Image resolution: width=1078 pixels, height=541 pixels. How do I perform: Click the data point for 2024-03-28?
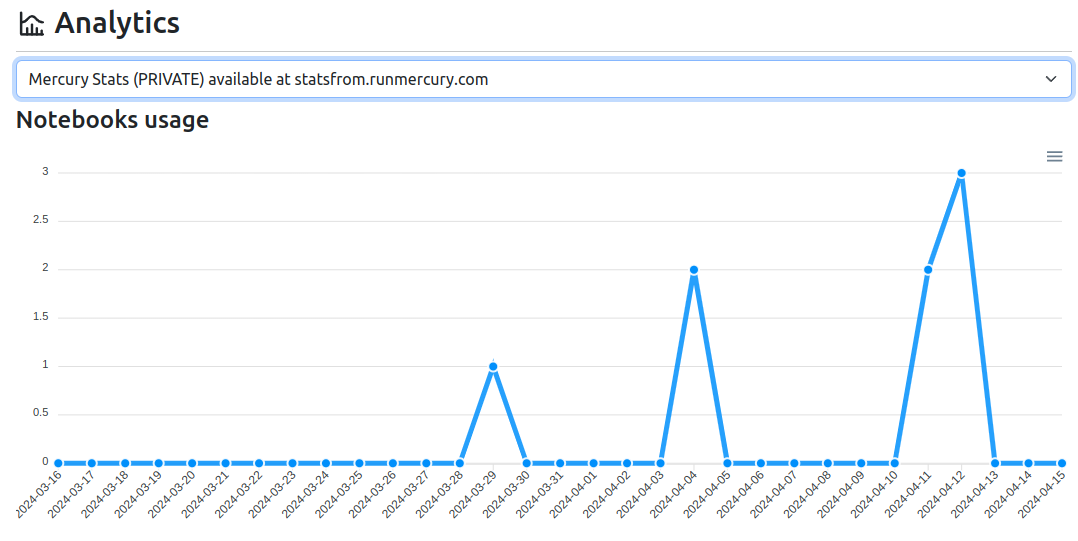click(459, 463)
